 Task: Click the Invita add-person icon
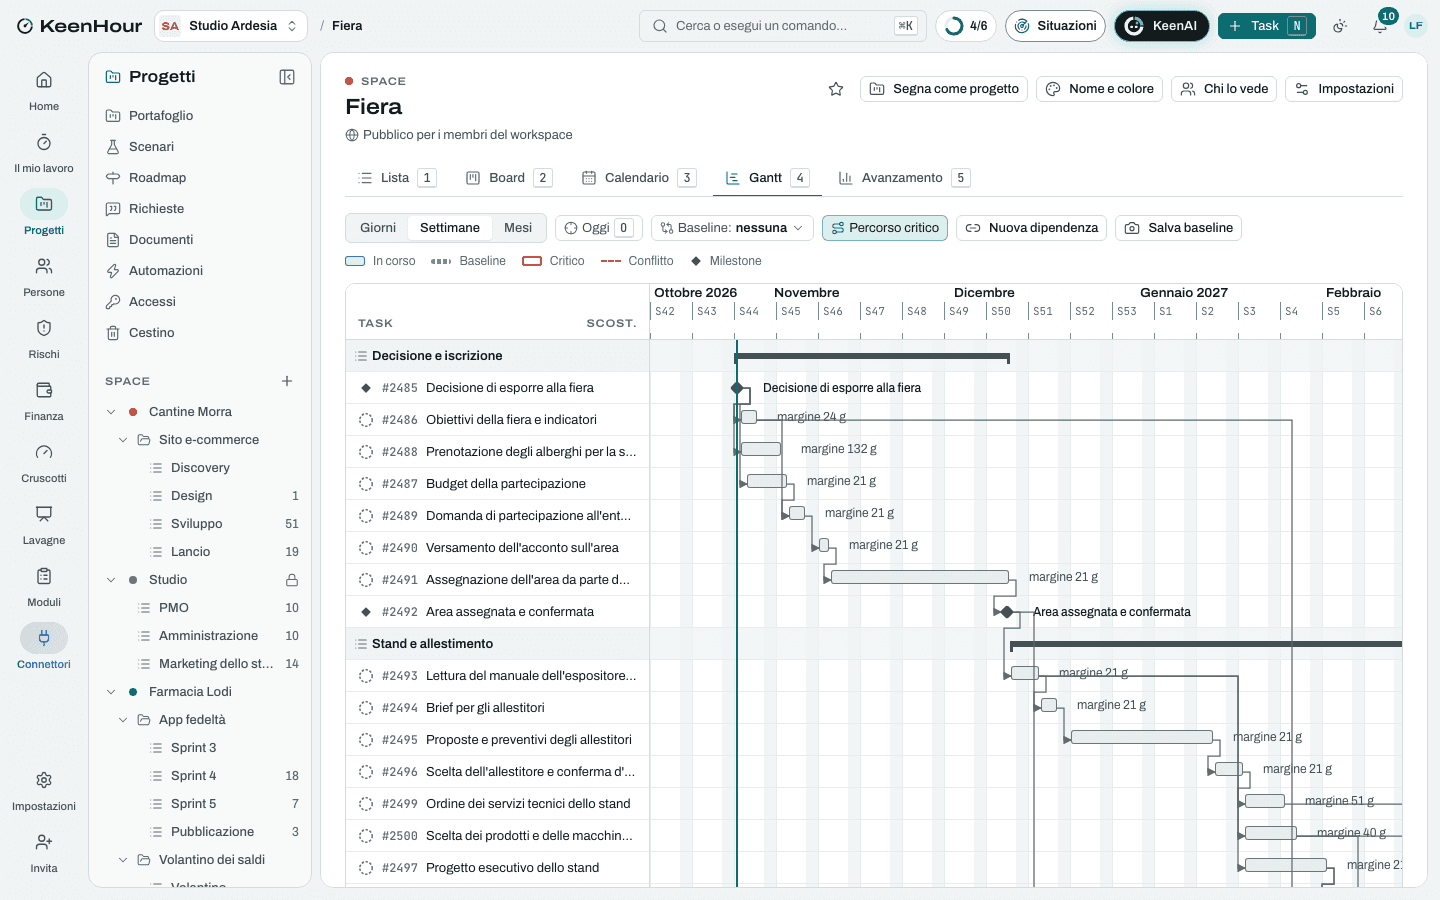(44, 842)
